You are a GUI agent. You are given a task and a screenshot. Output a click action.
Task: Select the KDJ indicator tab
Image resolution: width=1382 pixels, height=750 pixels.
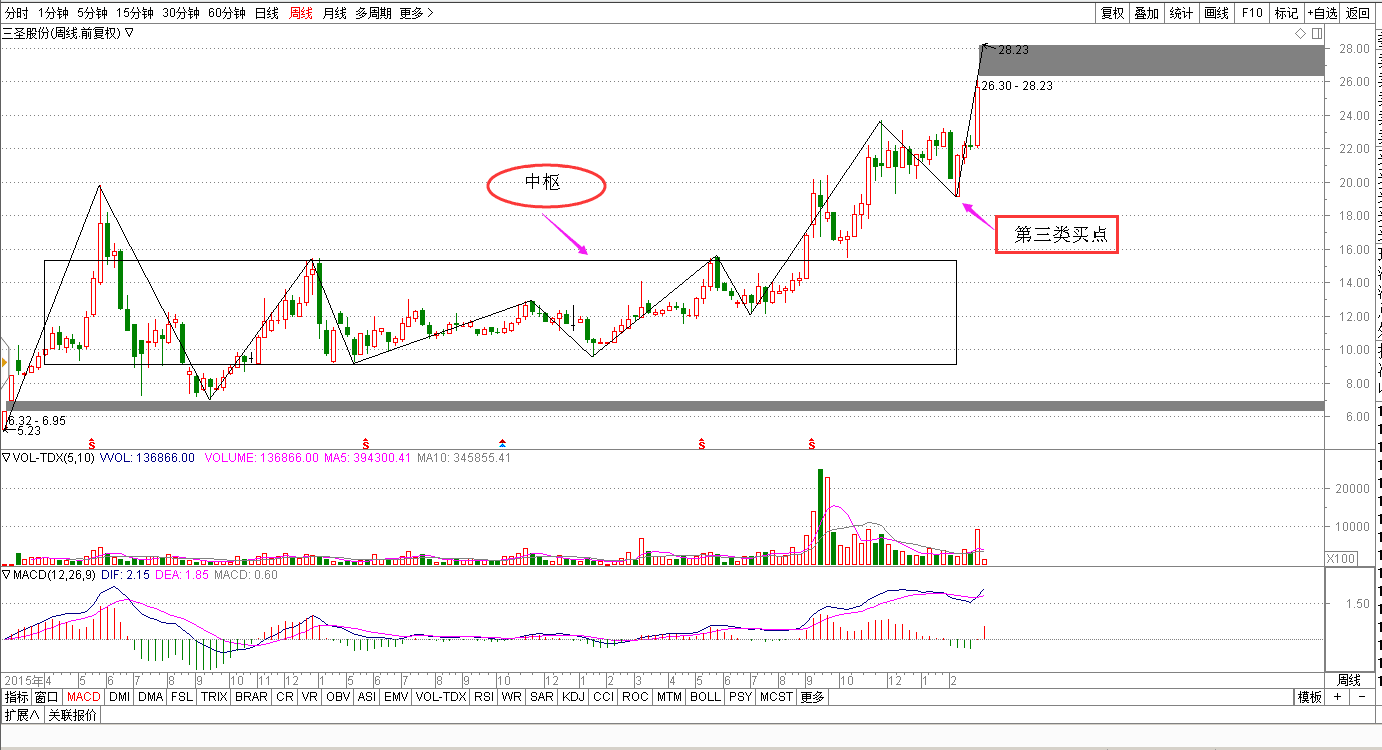click(573, 697)
